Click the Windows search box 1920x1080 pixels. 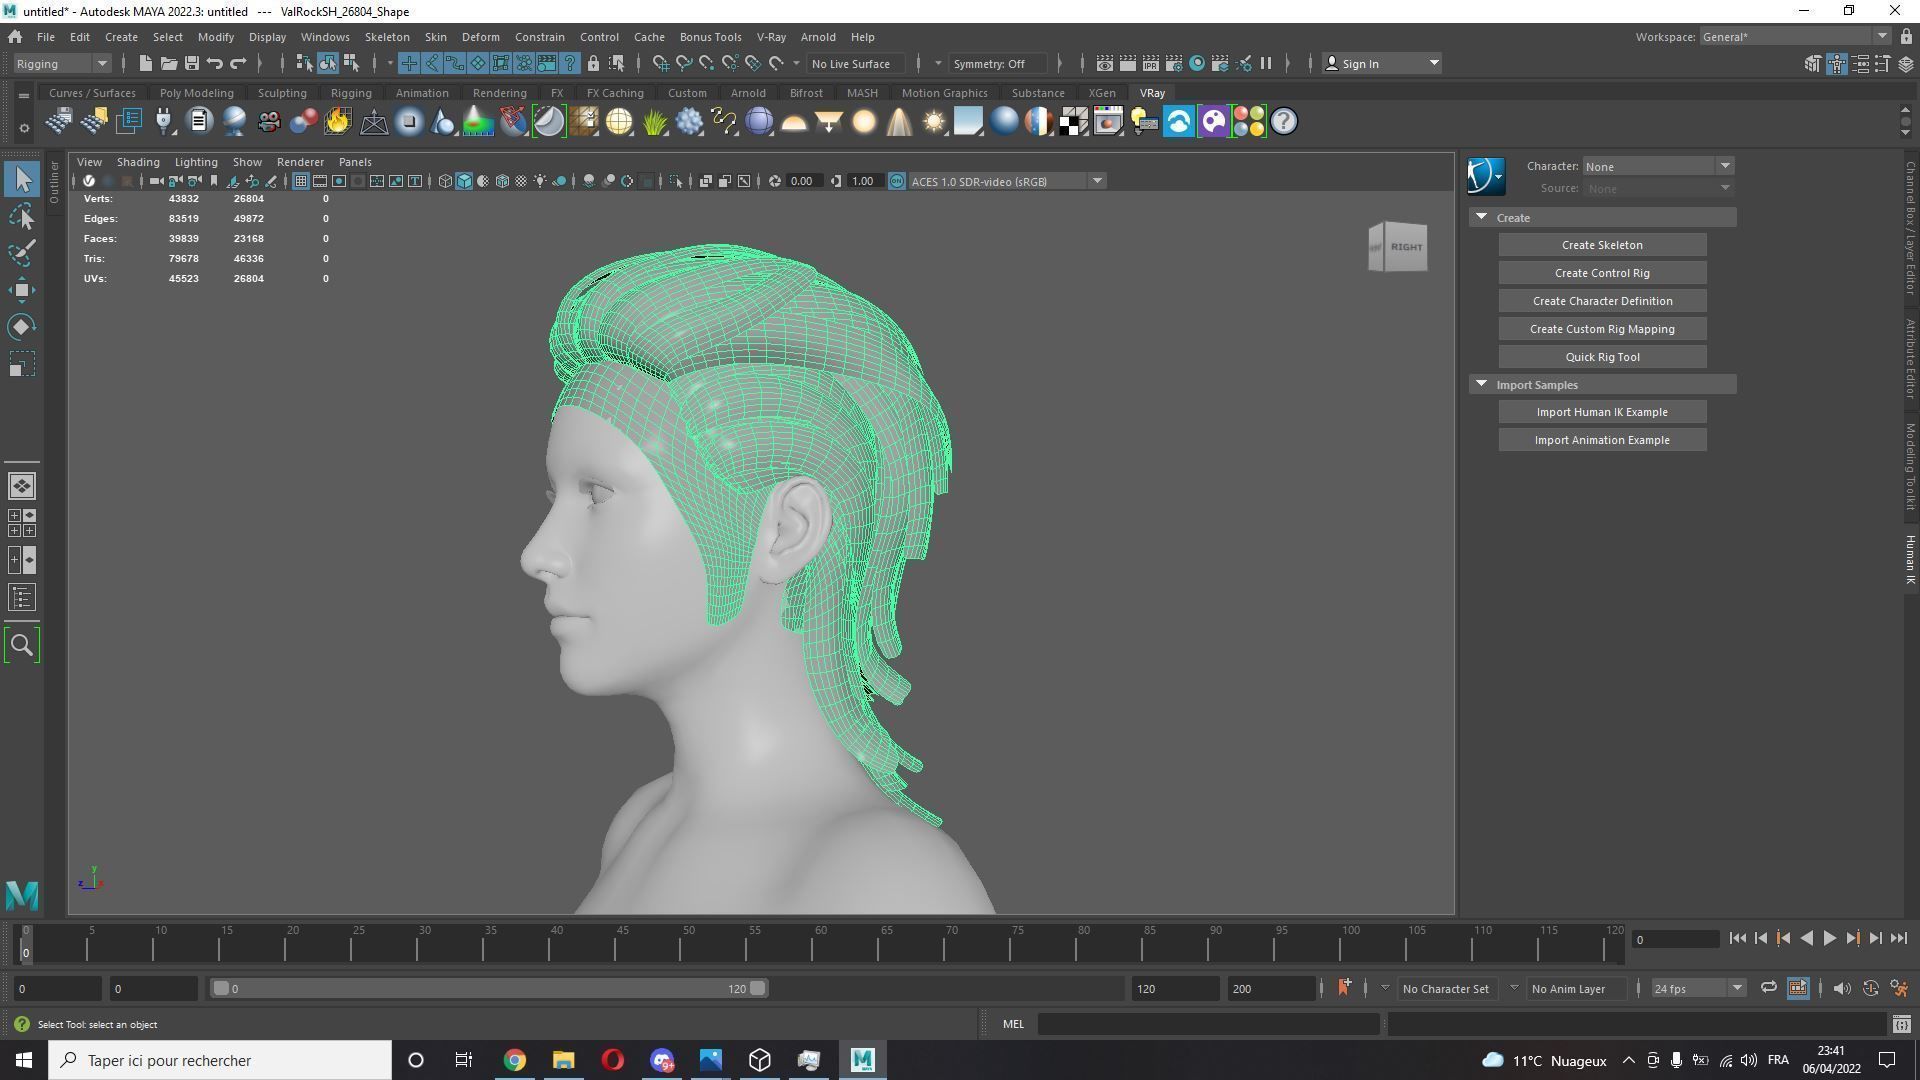click(221, 1060)
